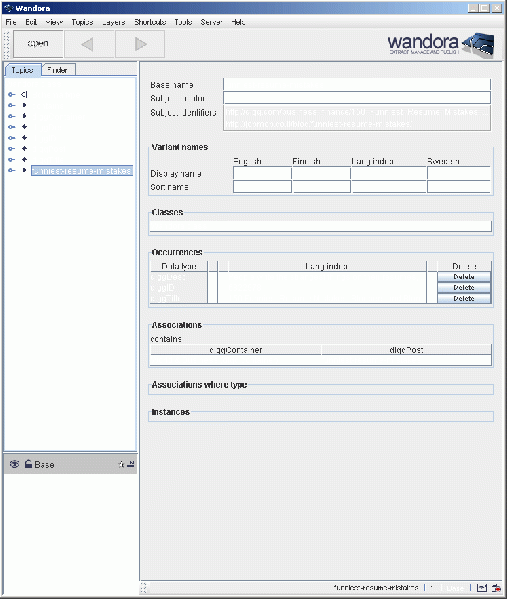Click the Swedish Display name field
Screen dimensions: 507x599
(459, 173)
